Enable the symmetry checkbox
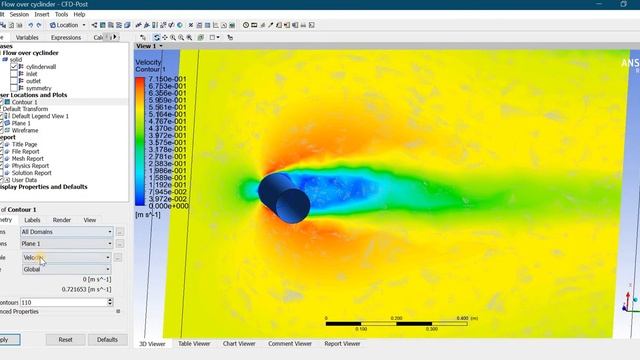 [x=14, y=88]
